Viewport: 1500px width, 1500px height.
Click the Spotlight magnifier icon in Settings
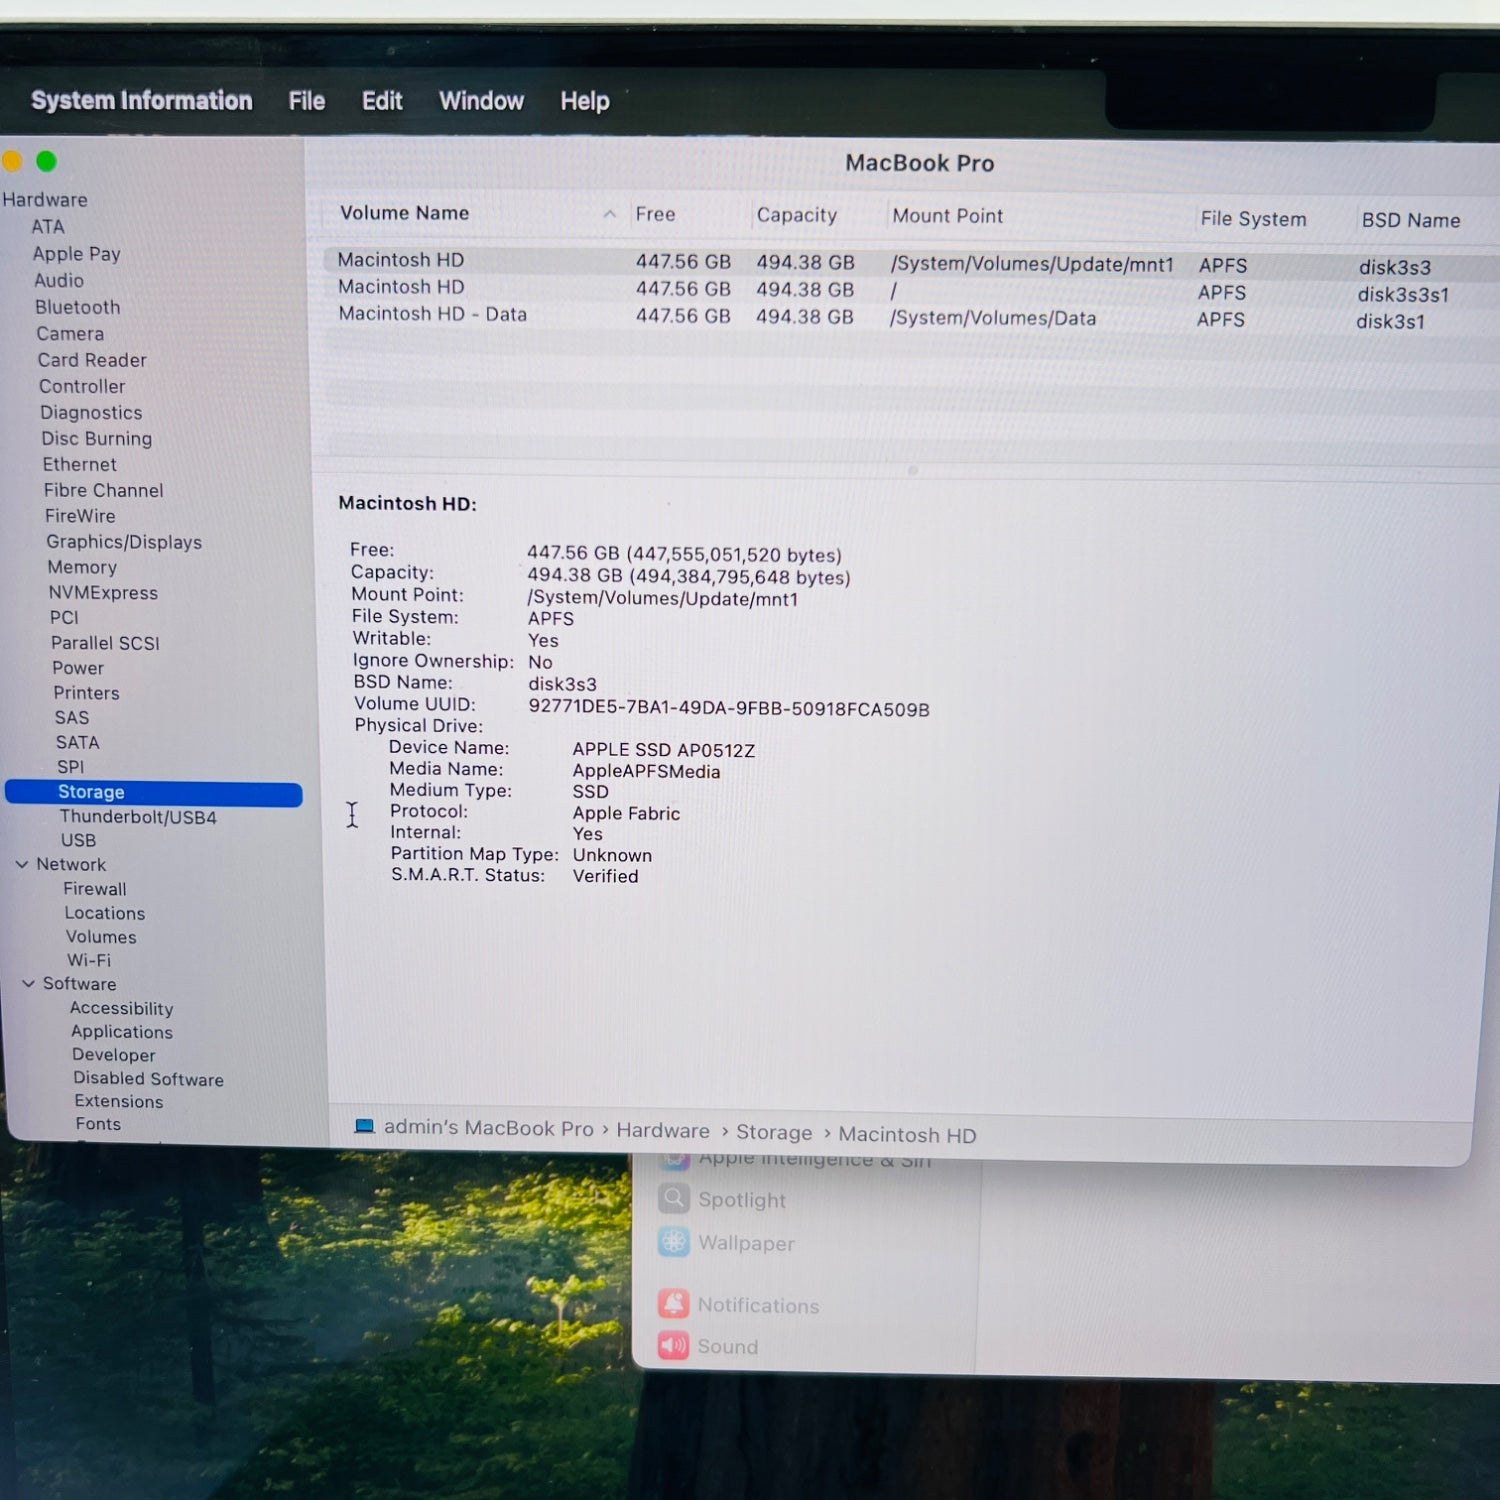point(675,1198)
